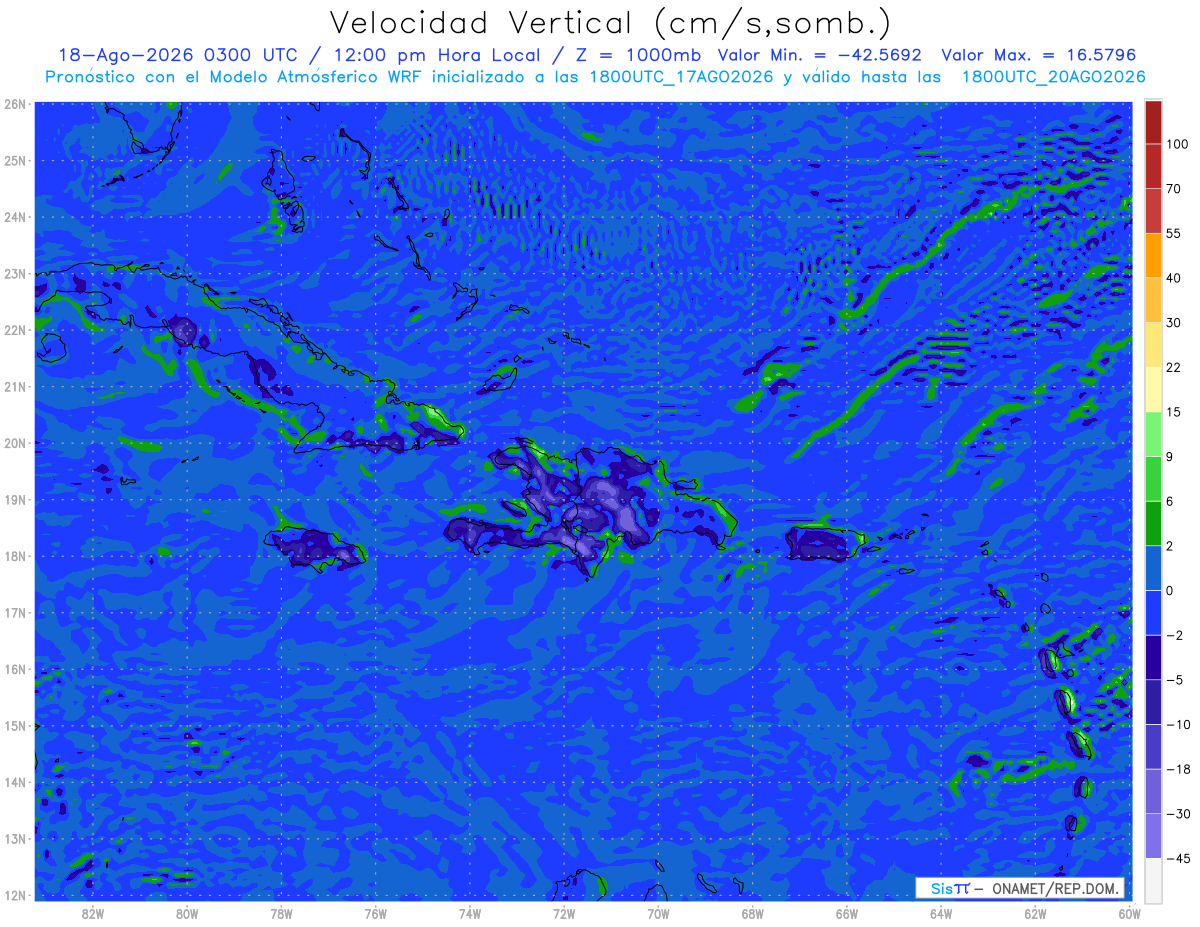The height and width of the screenshot is (927, 1200).
Task: Click the "60W" longitude label
Action: coord(1129,913)
